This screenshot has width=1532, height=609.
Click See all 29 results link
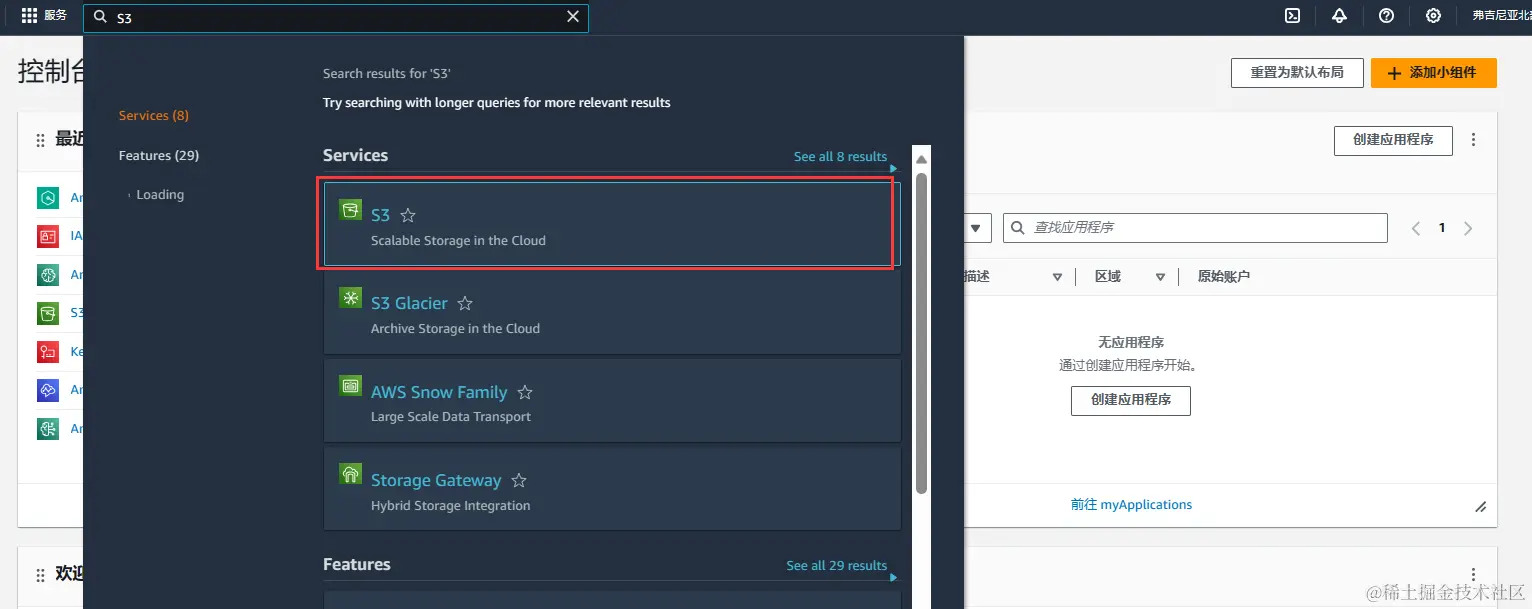pos(836,566)
